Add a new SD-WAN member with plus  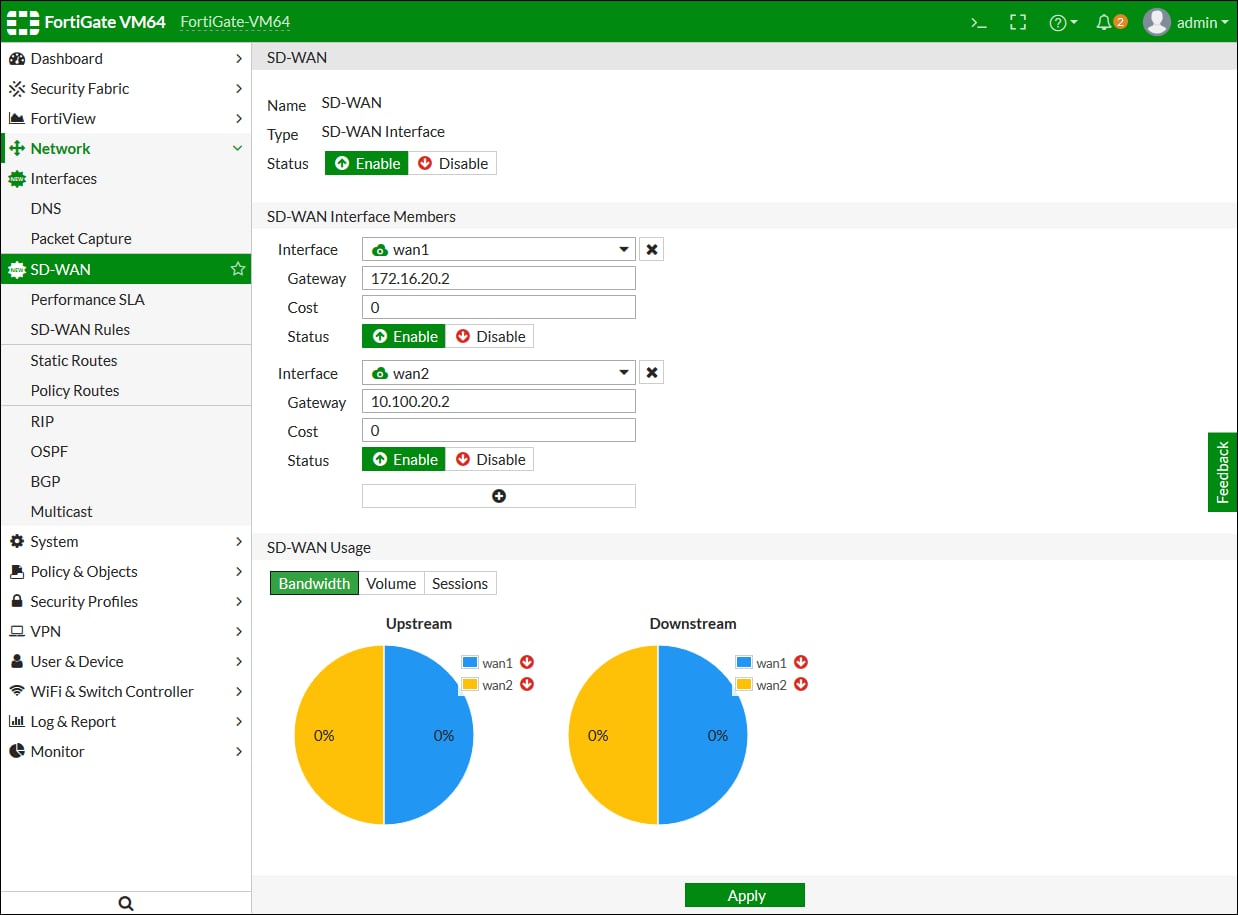(499, 496)
